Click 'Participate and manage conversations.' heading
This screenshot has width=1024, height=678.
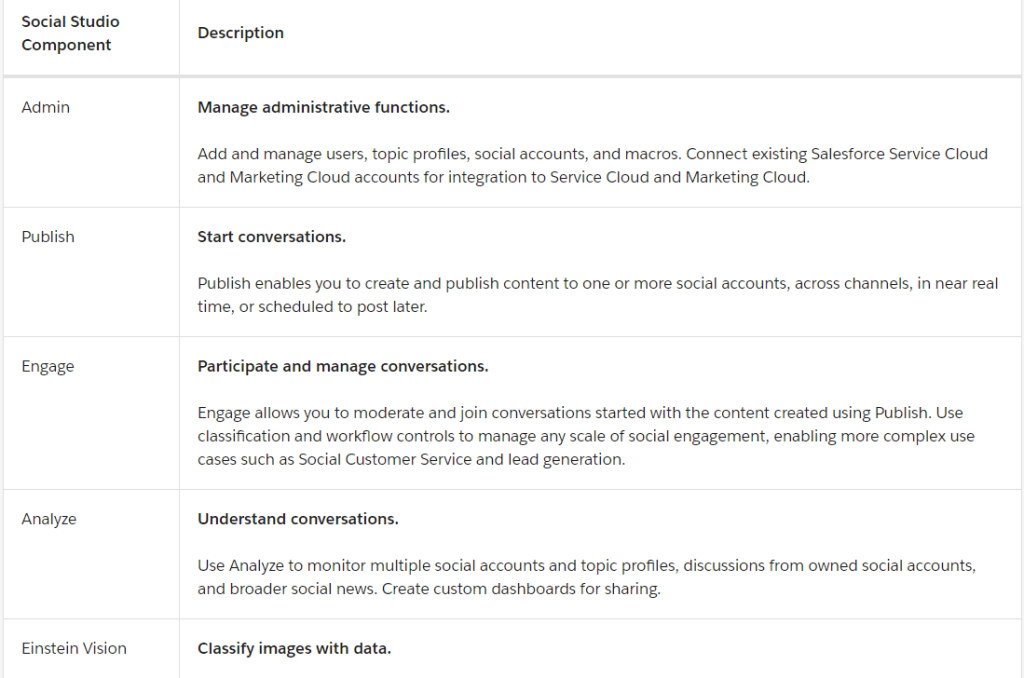point(343,366)
